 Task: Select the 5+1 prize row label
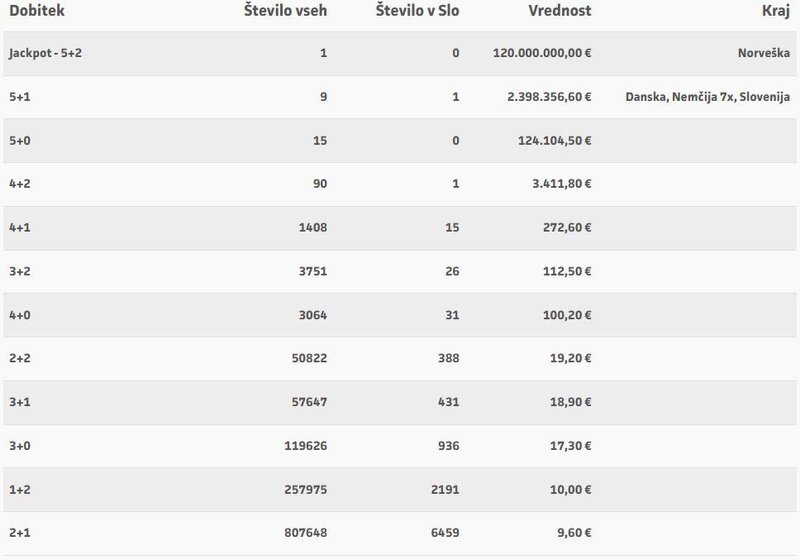point(20,97)
